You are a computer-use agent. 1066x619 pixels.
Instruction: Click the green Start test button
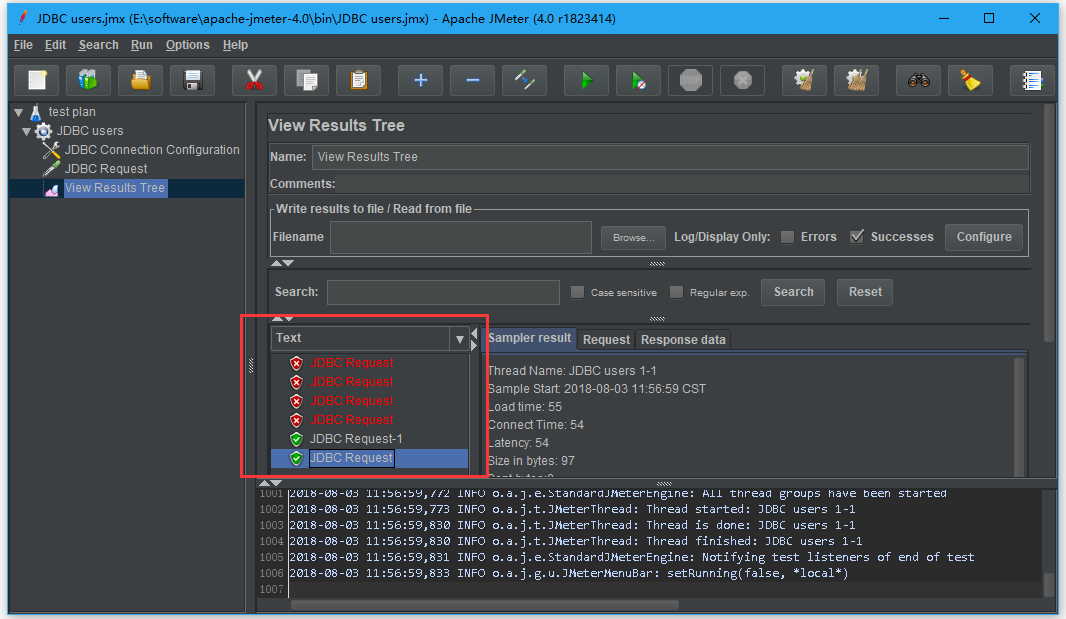[x=586, y=80]
